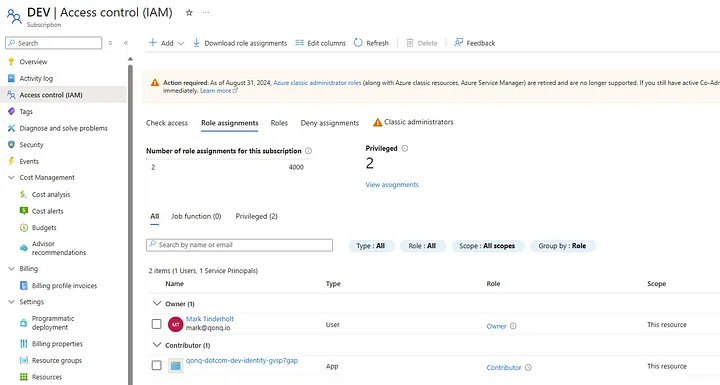The height and width of the screenshot is (385, 720).
Task: Select the Job function (0) tab
Action: (x=196, y=216)
